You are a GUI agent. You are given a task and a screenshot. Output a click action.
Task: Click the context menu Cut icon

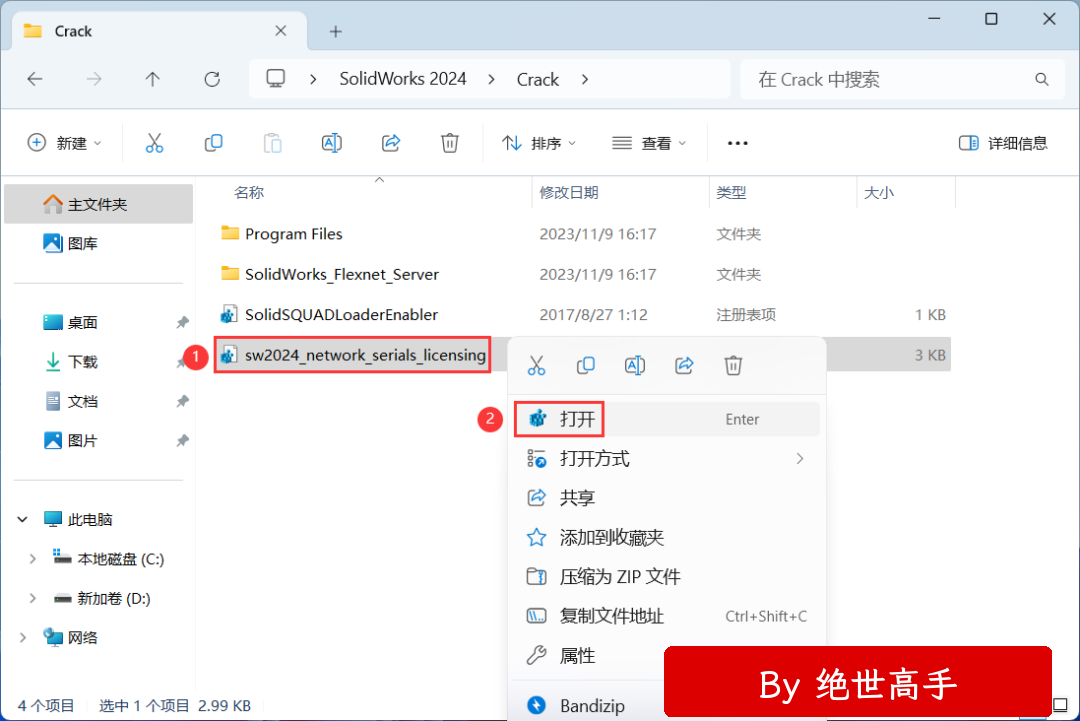pyautogui.click(x=537, y=365)
